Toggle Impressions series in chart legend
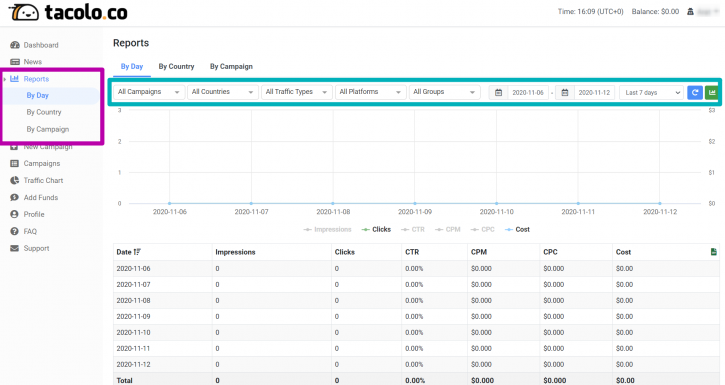725x385 pixels. point(327,229)
